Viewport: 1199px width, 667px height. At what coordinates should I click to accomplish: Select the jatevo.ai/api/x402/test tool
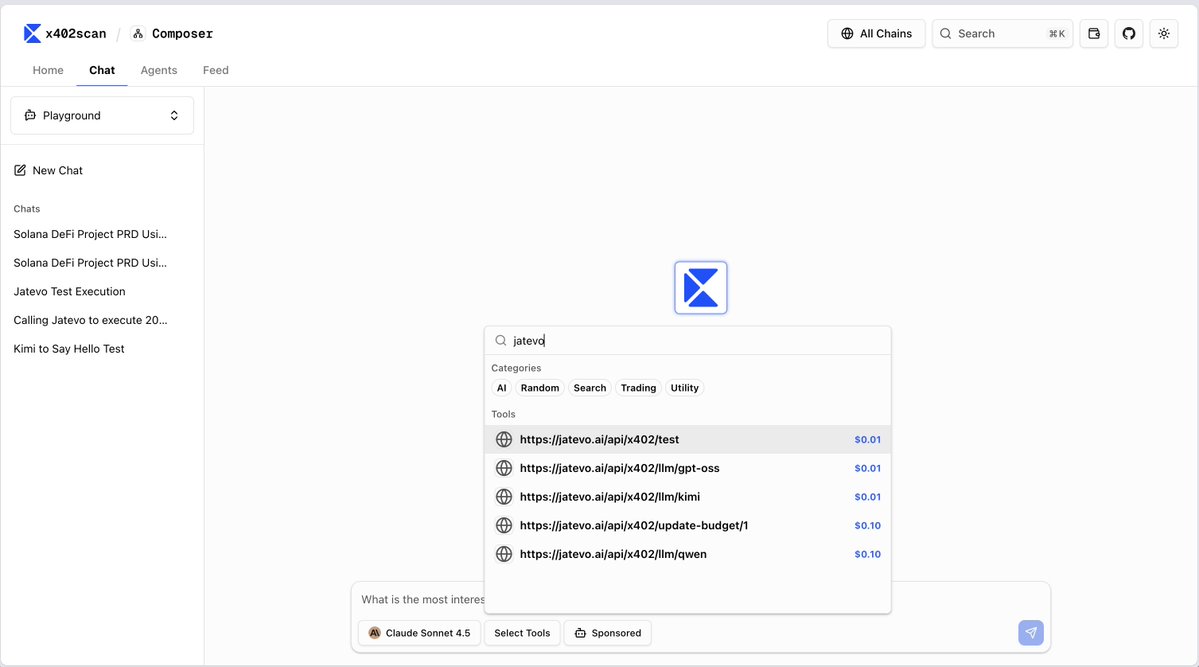(687, 439)
